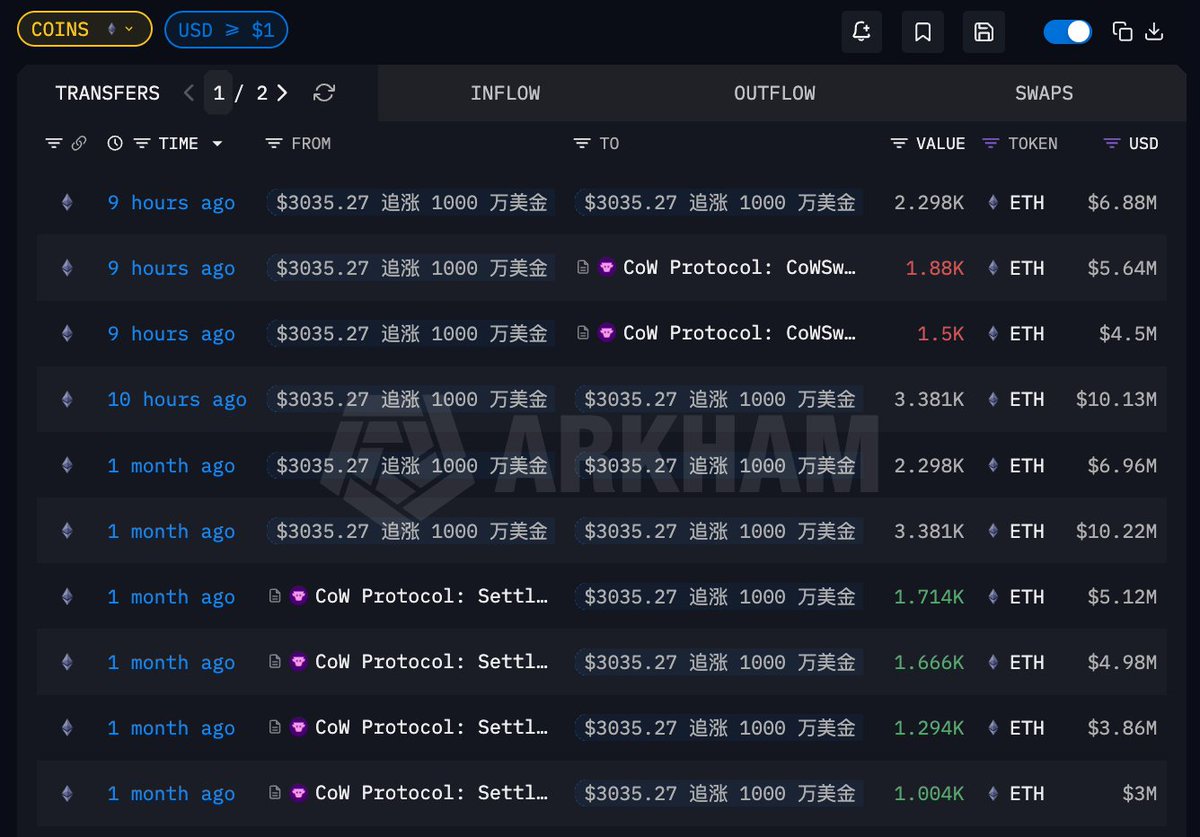Click CoW purple logo in 1.294K row
This screenshot has width=1200, height=837.
coord(298,728)
